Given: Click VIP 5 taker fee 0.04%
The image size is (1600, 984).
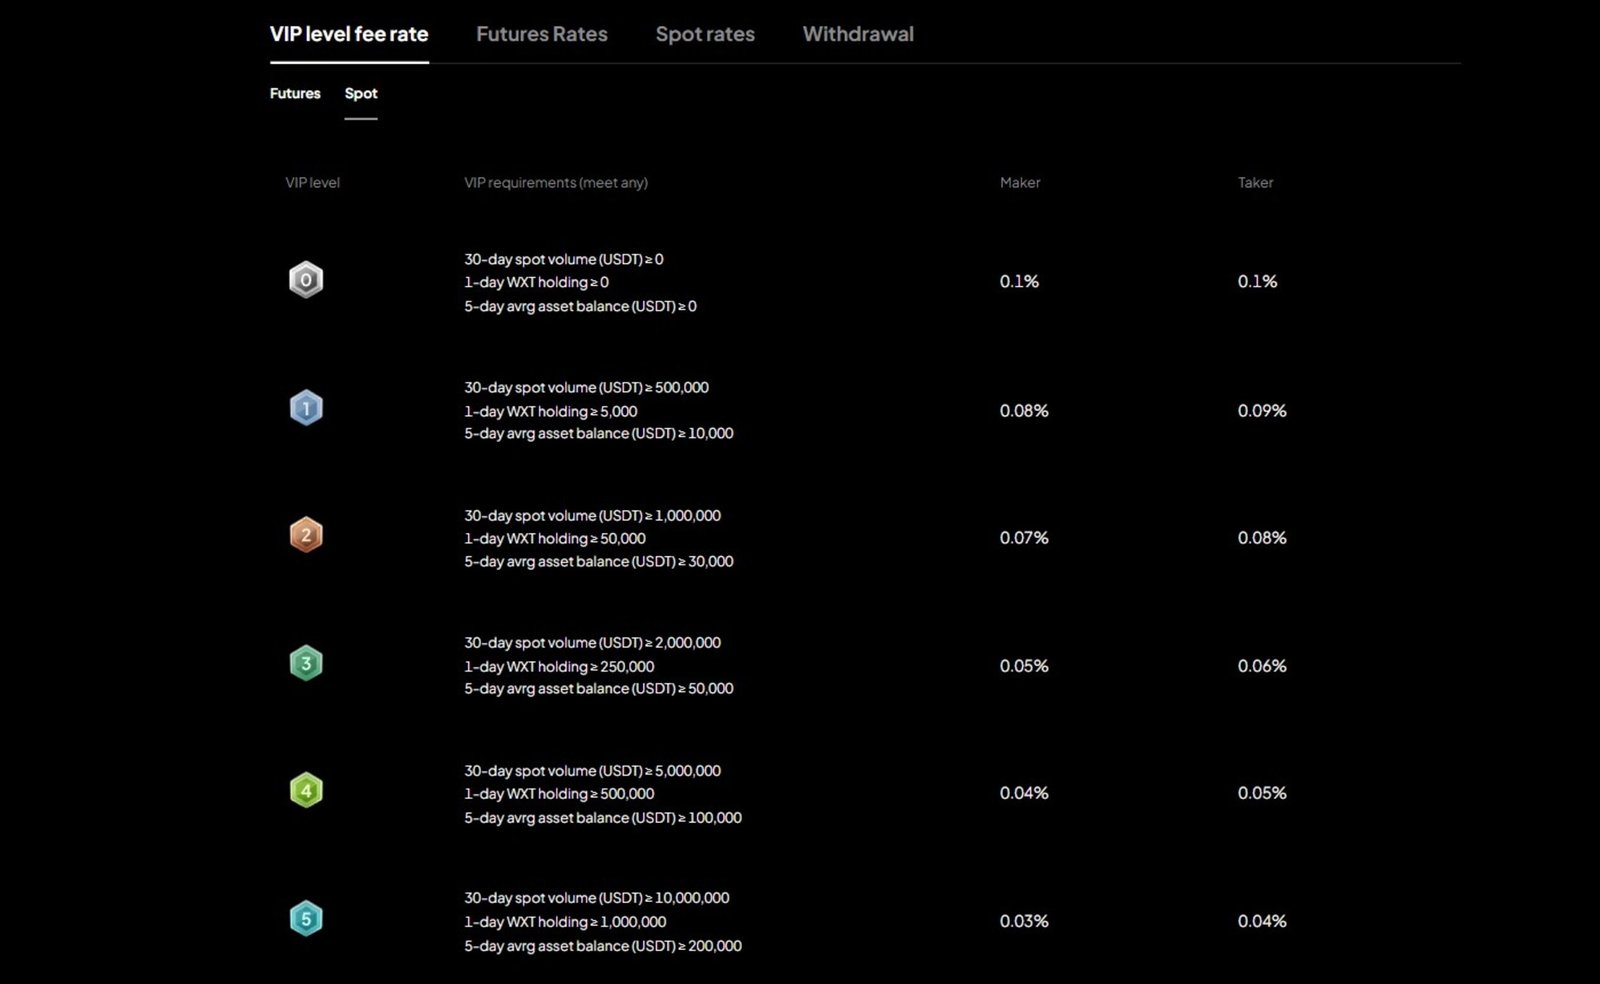Looking at the screenshot, I should point(1262,921).
